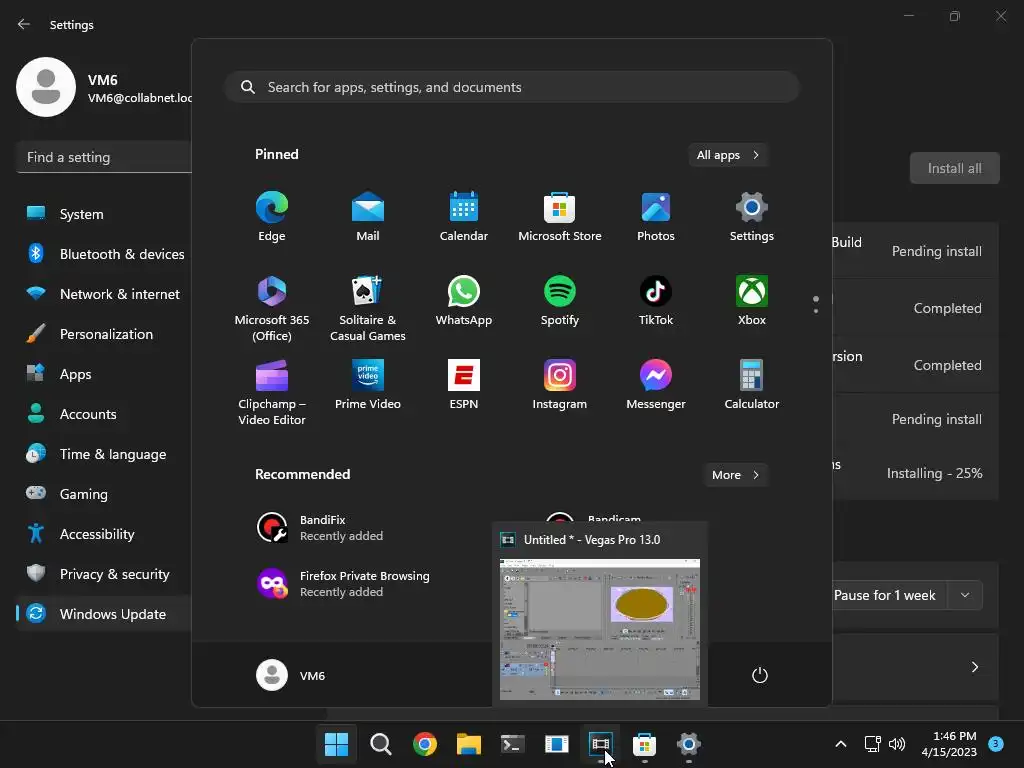Go back in Settings window
This screenshot has height=768, width=1024.
click(24, 24)
